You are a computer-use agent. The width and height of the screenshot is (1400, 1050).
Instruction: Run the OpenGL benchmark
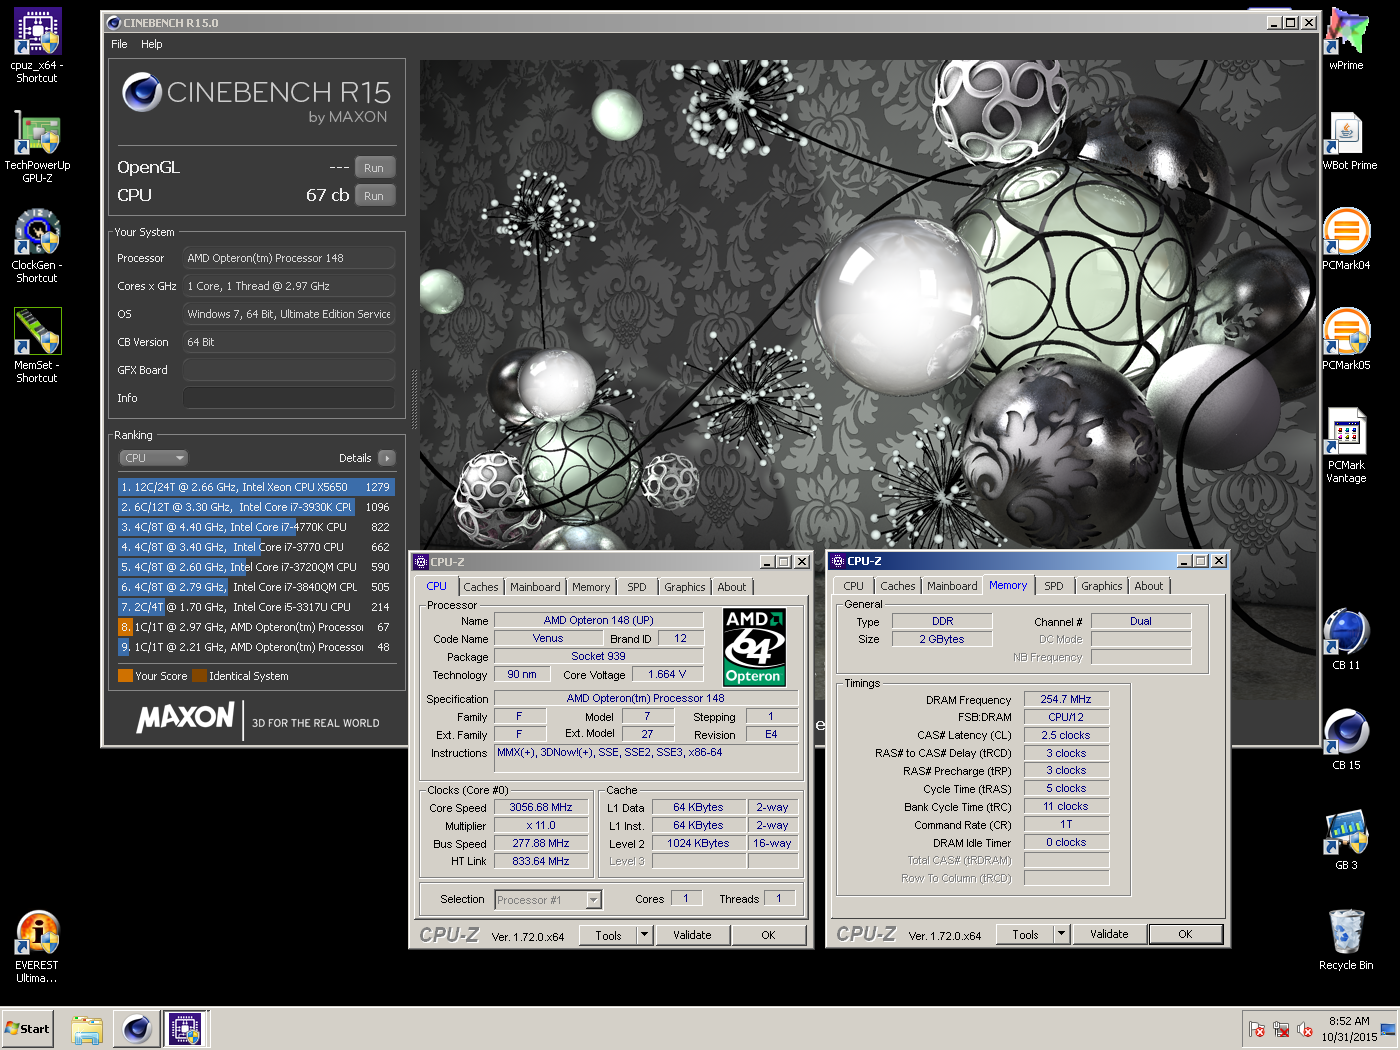tap(374, 168)
